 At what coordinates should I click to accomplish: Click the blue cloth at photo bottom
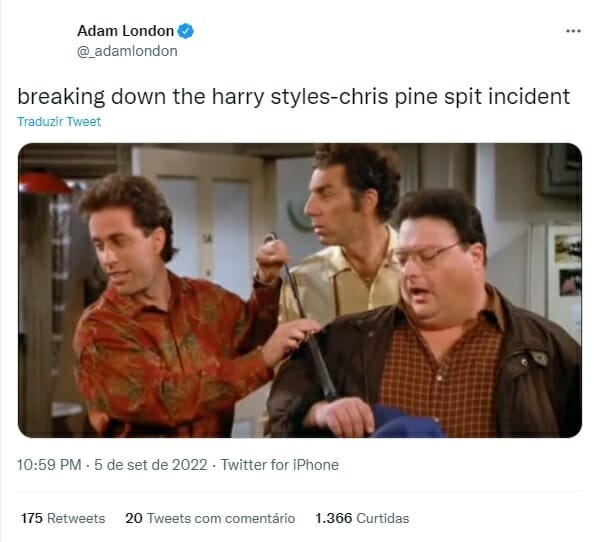pyautogui.click(x=405, y=422)
